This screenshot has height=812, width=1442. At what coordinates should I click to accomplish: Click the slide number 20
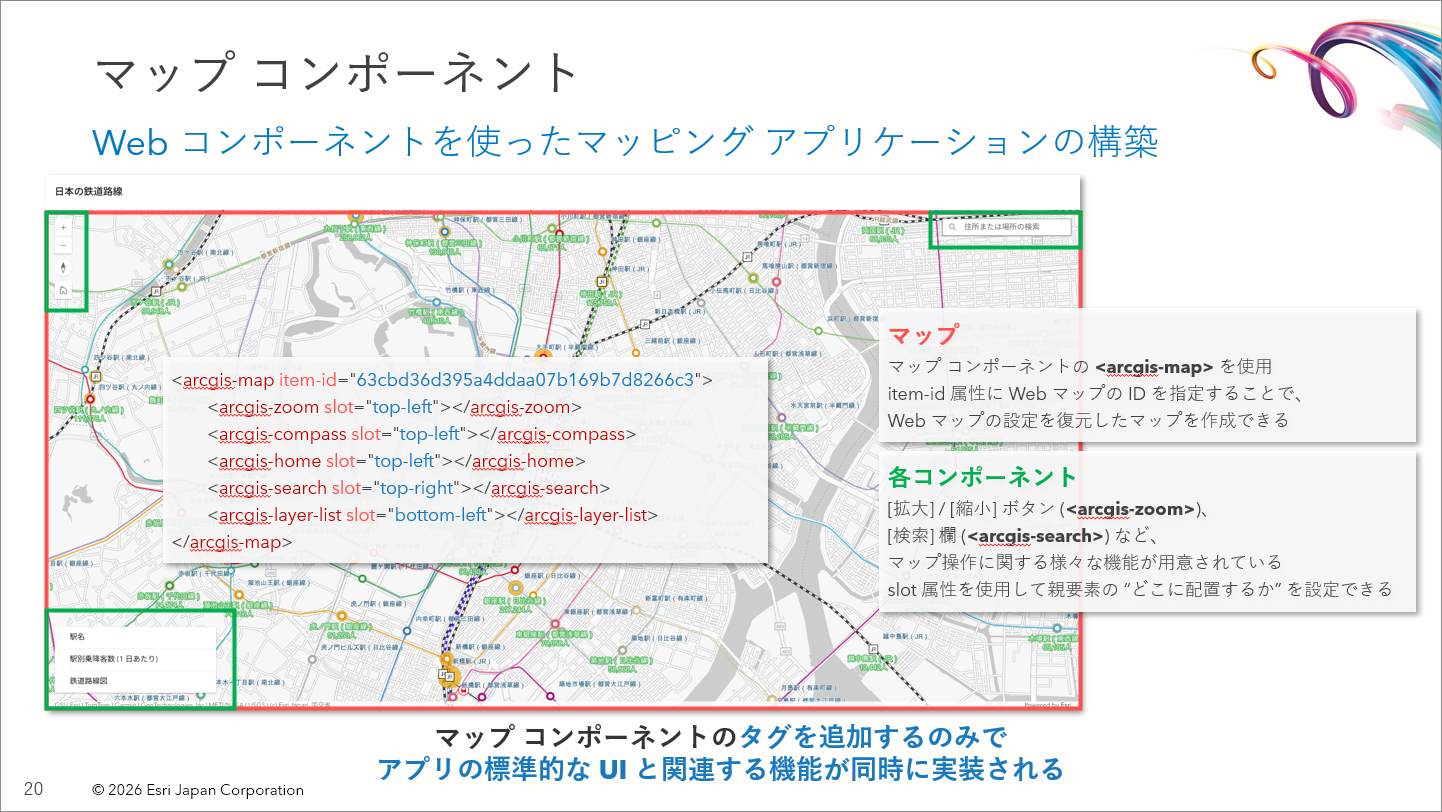click(x=33, y=788)
